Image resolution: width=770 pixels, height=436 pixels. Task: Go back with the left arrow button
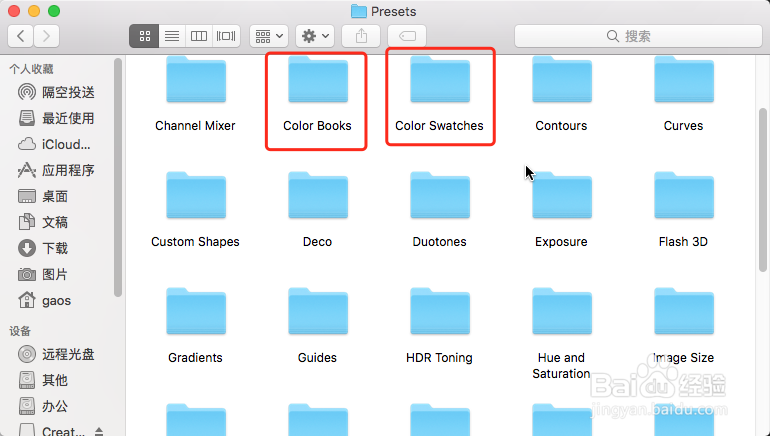click(21, 36)
